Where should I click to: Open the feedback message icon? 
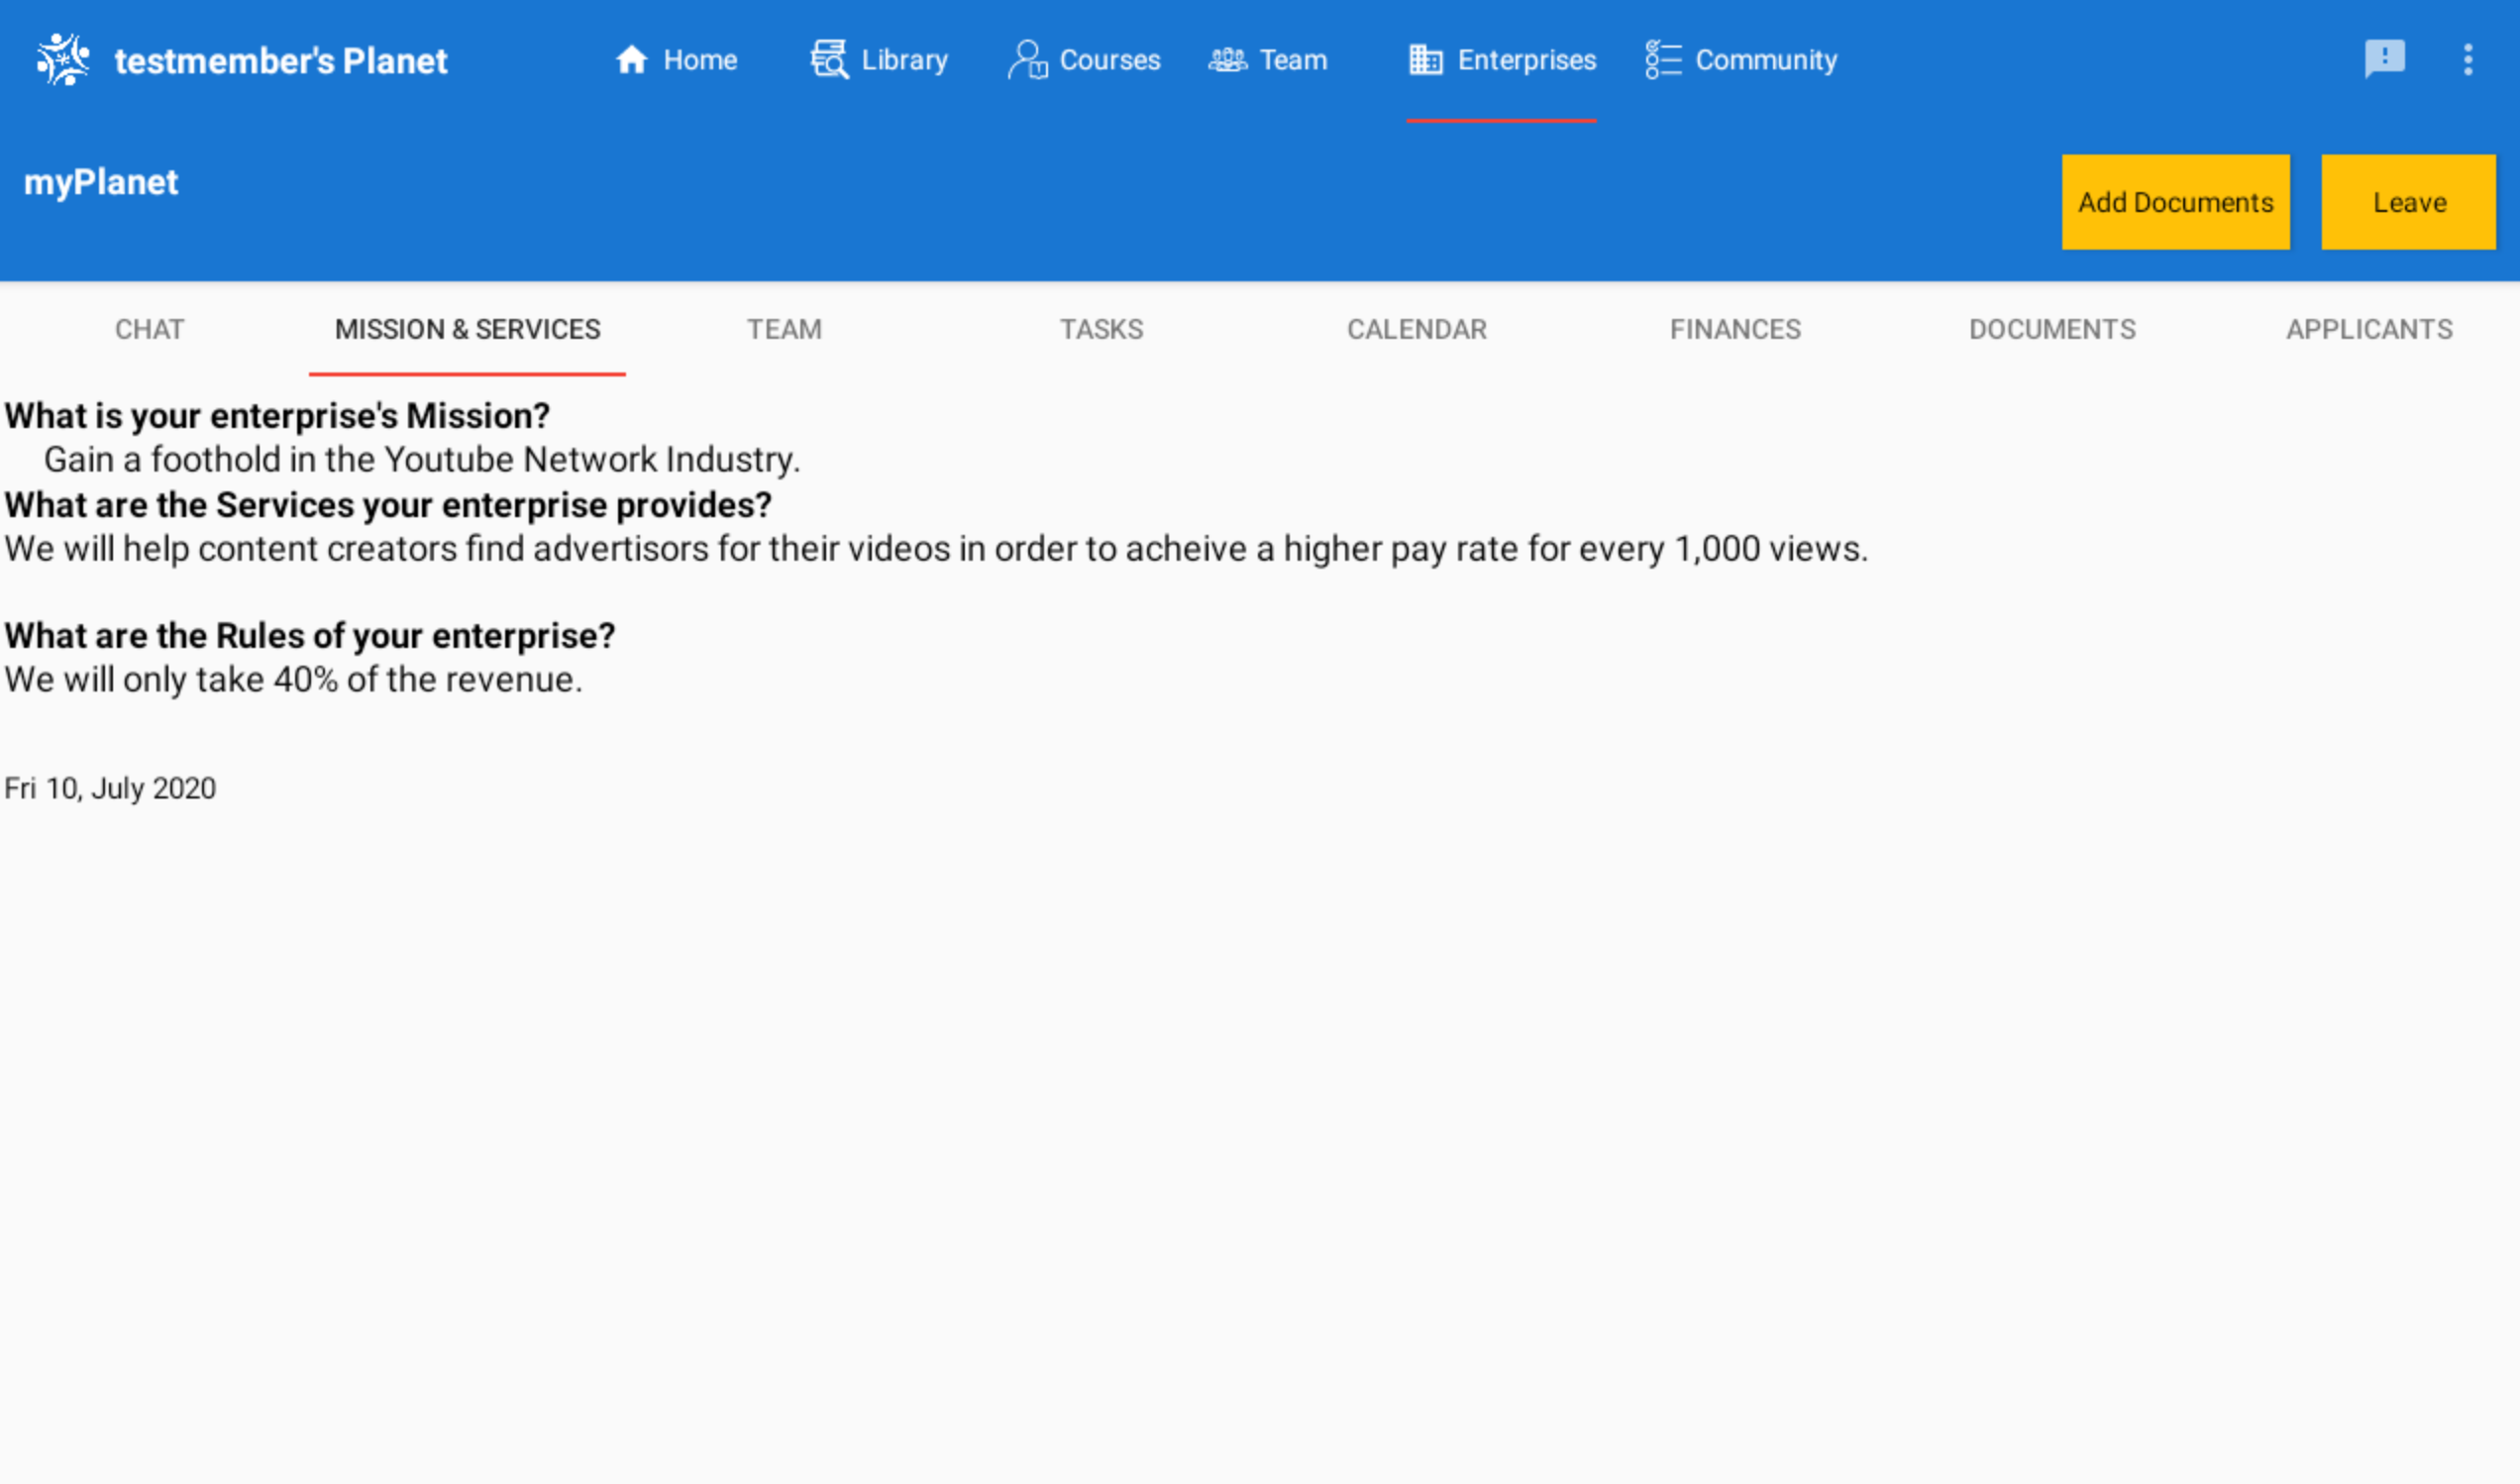(2385, 60)
